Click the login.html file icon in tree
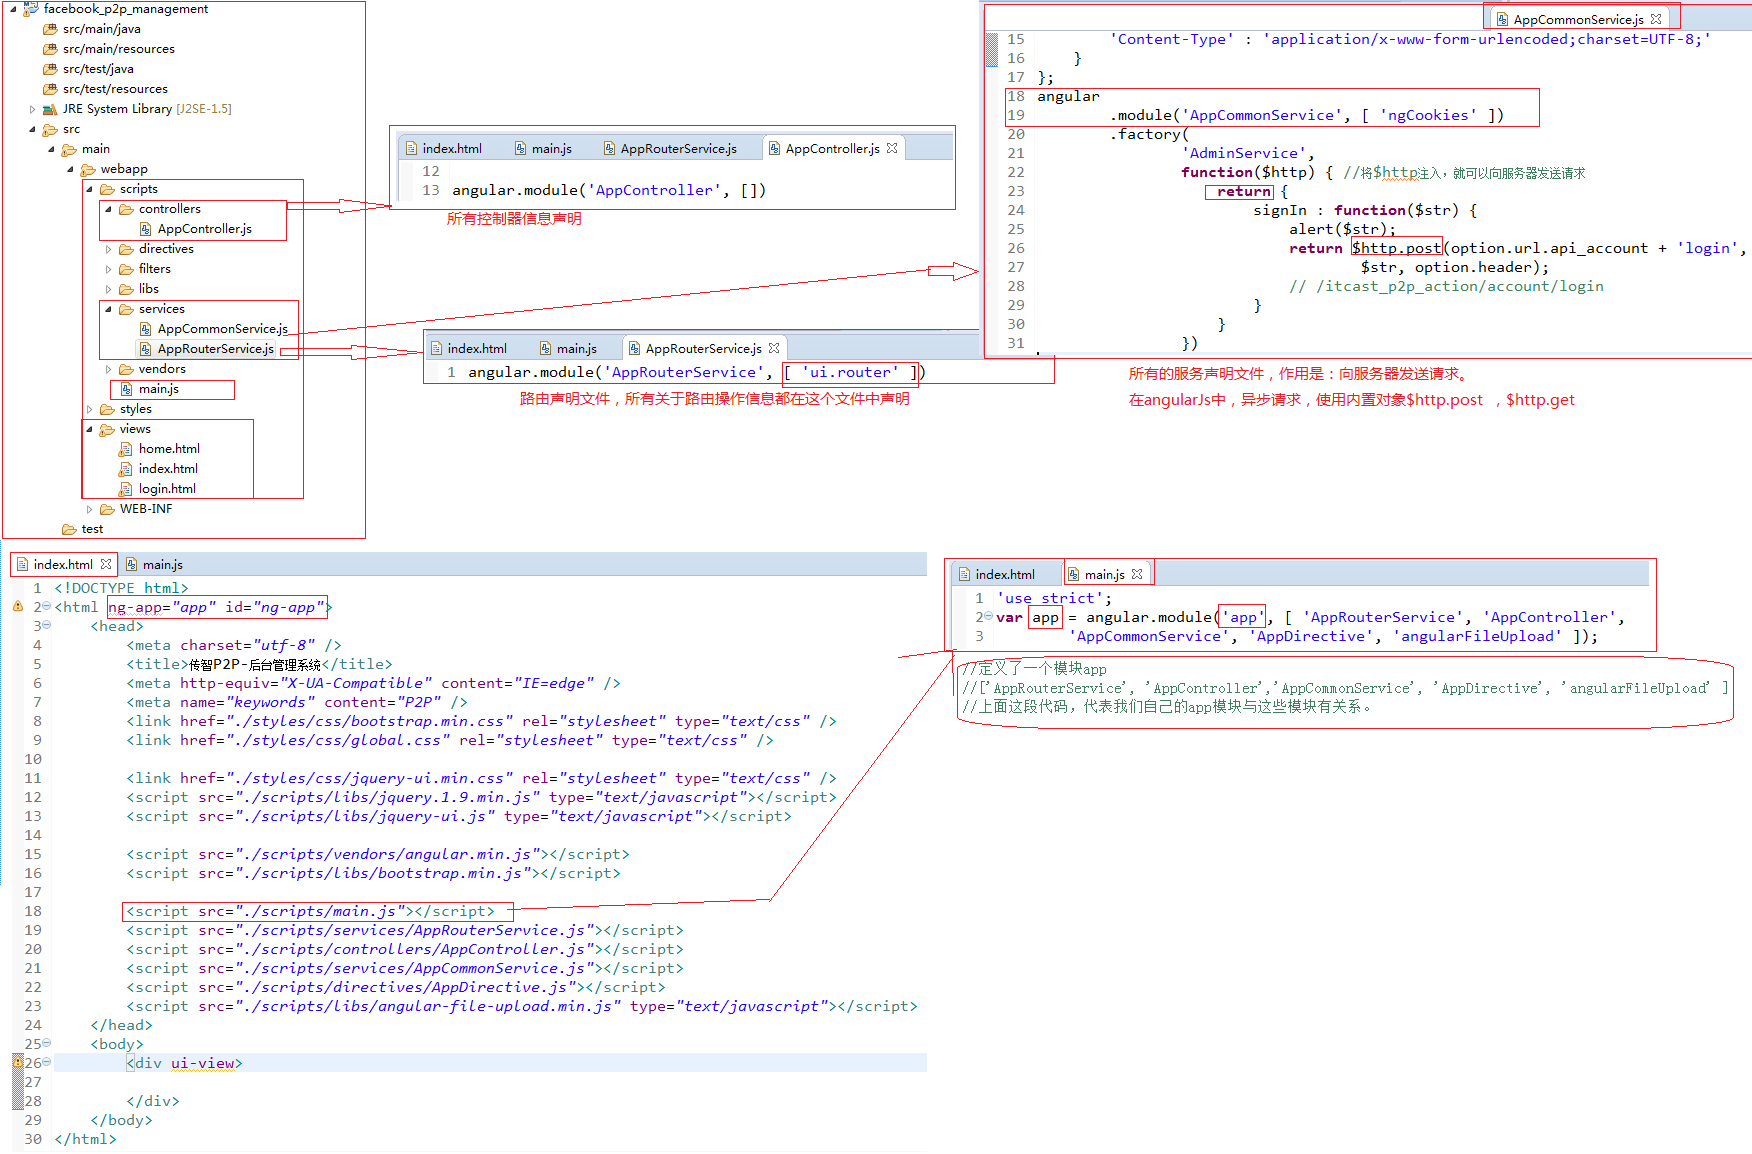This screenshot has width=1752, height=1154. (126, 489)
